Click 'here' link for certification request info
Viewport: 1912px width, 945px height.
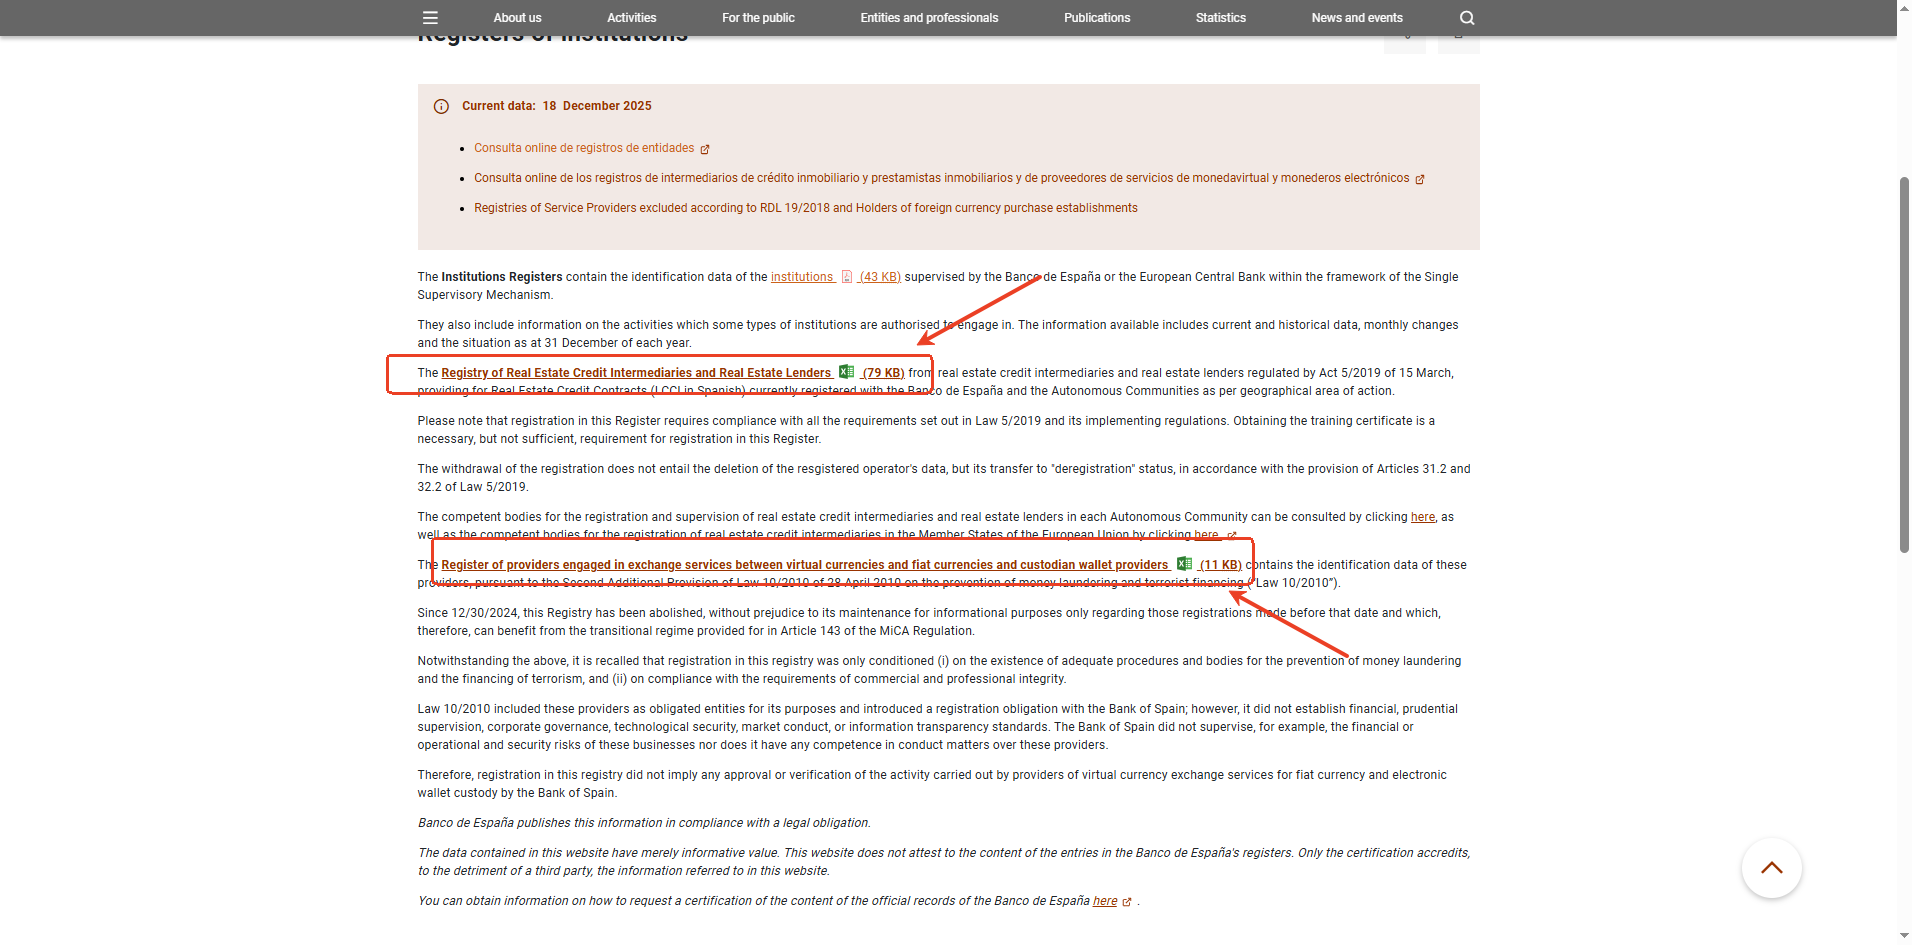1104,901
